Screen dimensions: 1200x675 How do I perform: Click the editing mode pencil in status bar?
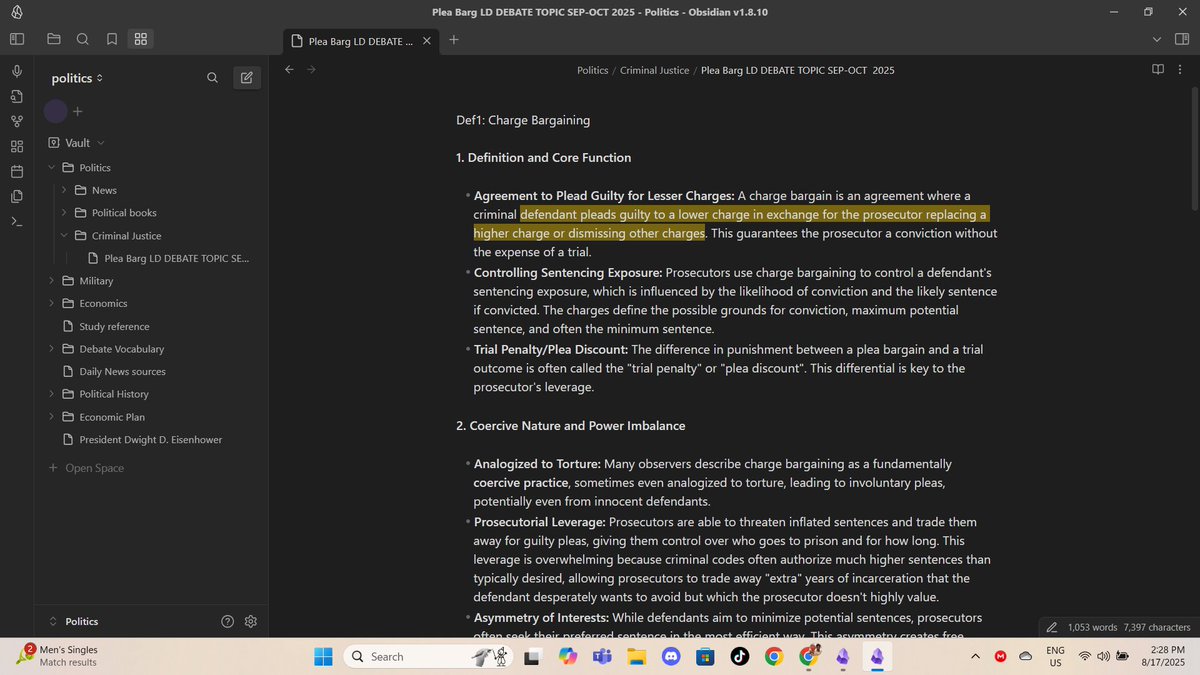[x=1051, y=627]
